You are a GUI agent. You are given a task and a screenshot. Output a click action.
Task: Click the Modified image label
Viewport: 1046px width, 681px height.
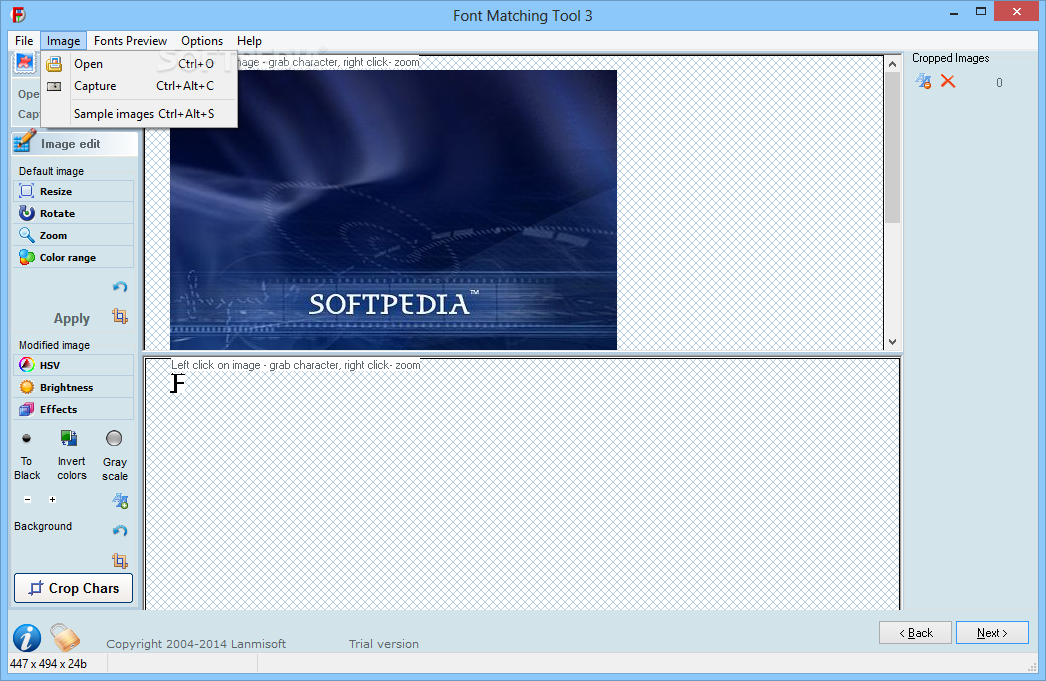pos(54,346)
